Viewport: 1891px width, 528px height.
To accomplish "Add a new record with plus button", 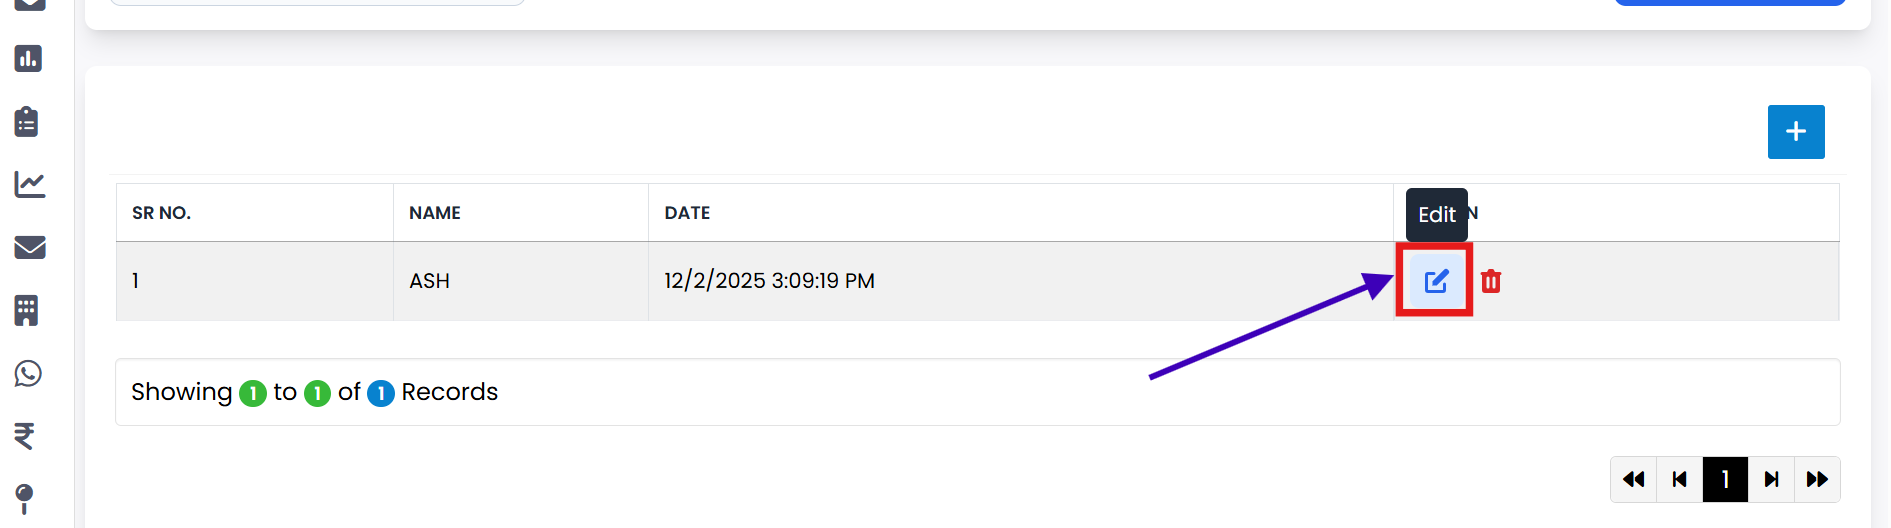I will 1796,132.
